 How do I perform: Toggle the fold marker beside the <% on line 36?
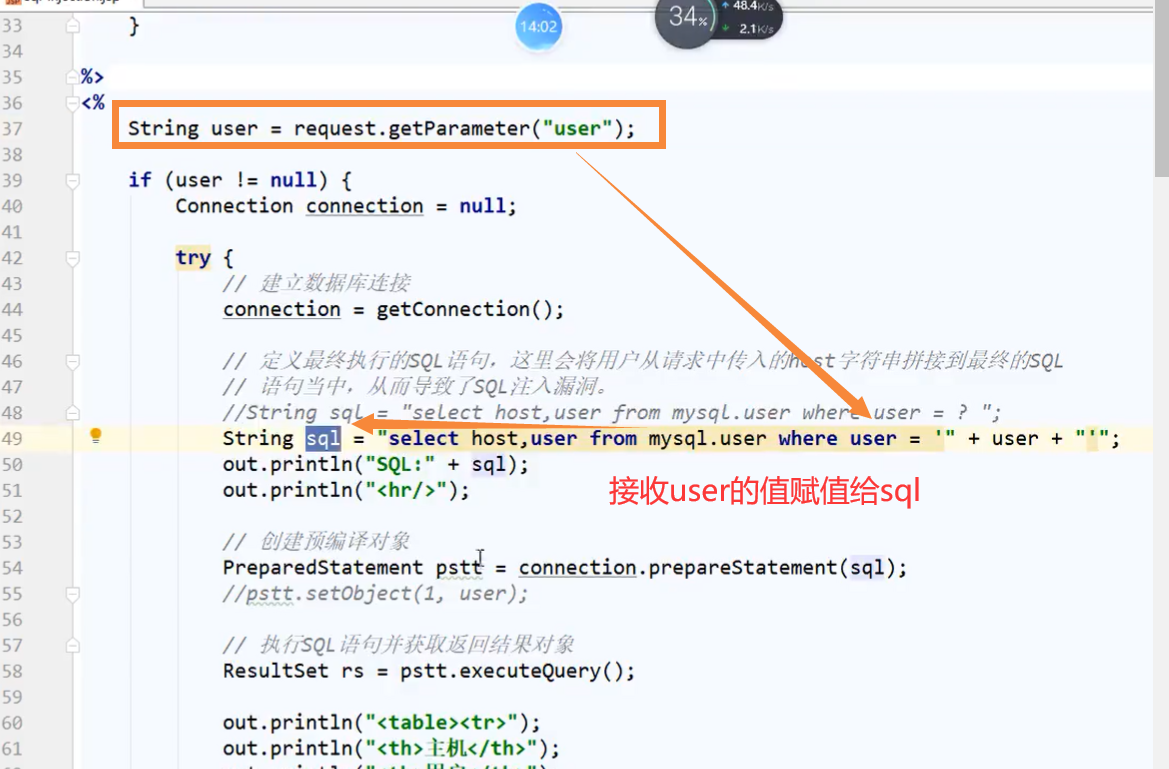click(x=72, y=103)
